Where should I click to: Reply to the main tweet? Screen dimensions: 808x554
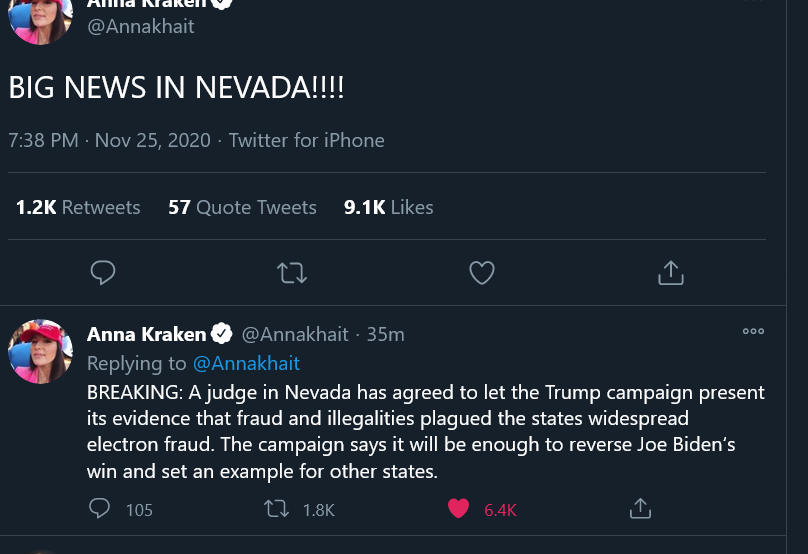tap(103, 272)
